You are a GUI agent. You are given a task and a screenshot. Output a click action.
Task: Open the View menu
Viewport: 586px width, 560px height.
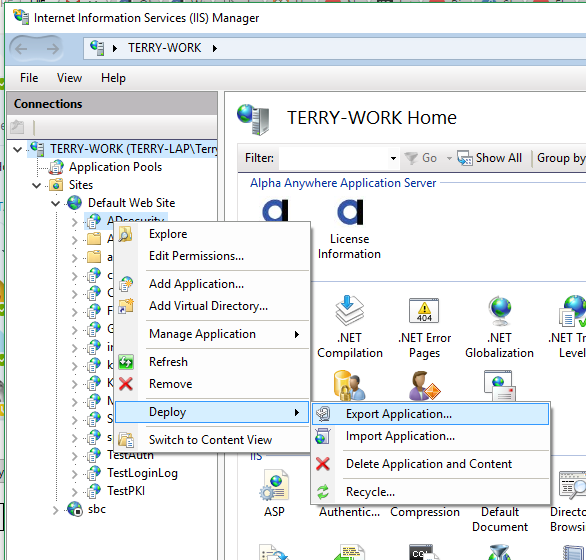coord(69,78)
